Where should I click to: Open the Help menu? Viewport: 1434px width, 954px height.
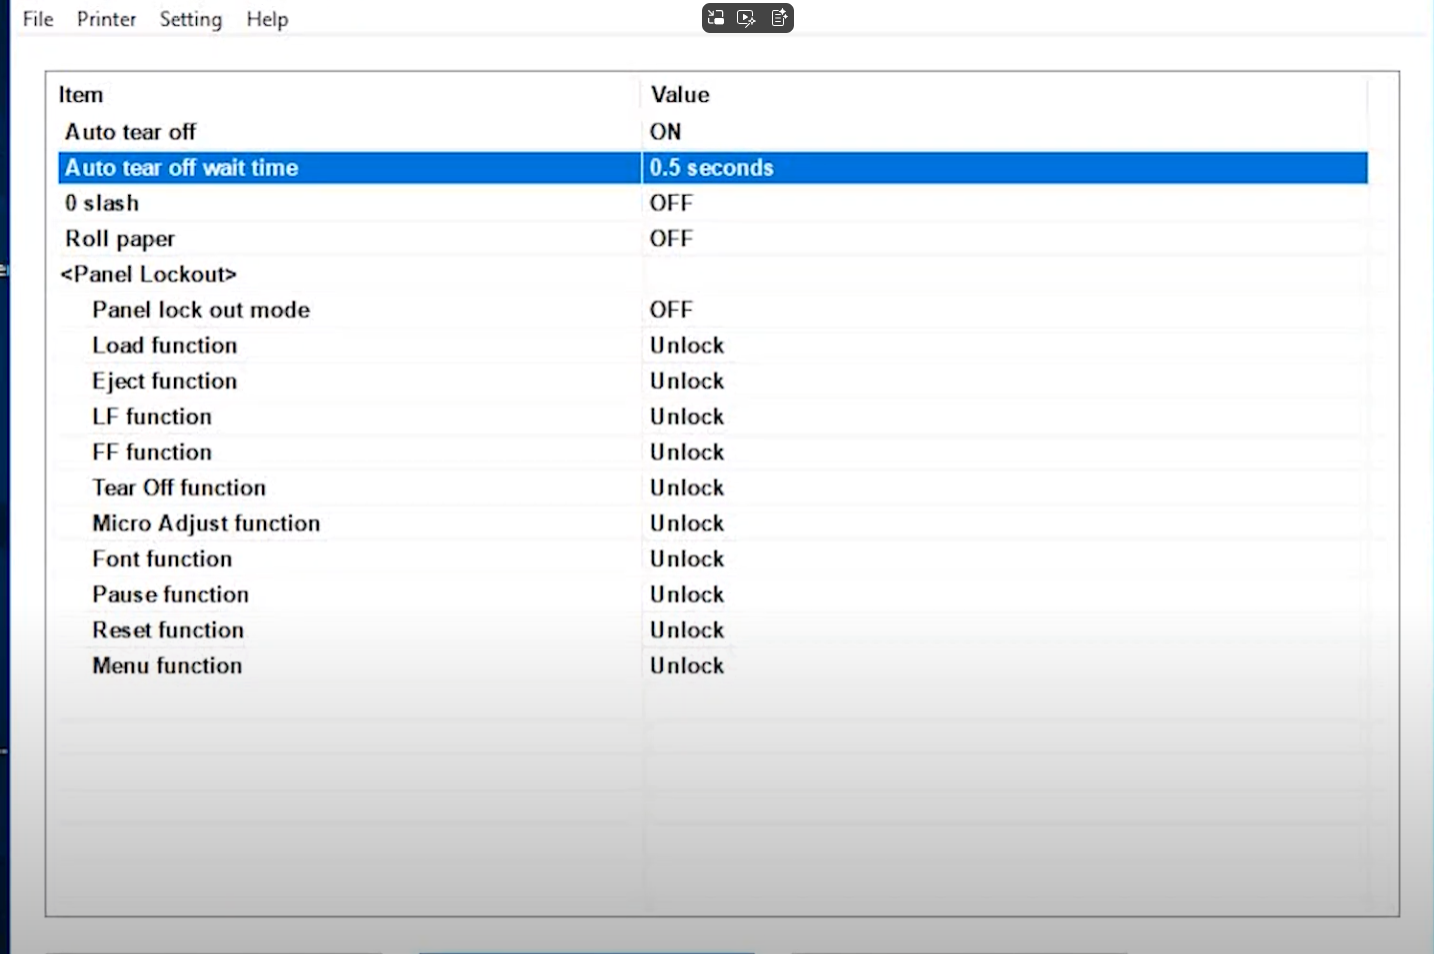[267, 19]
